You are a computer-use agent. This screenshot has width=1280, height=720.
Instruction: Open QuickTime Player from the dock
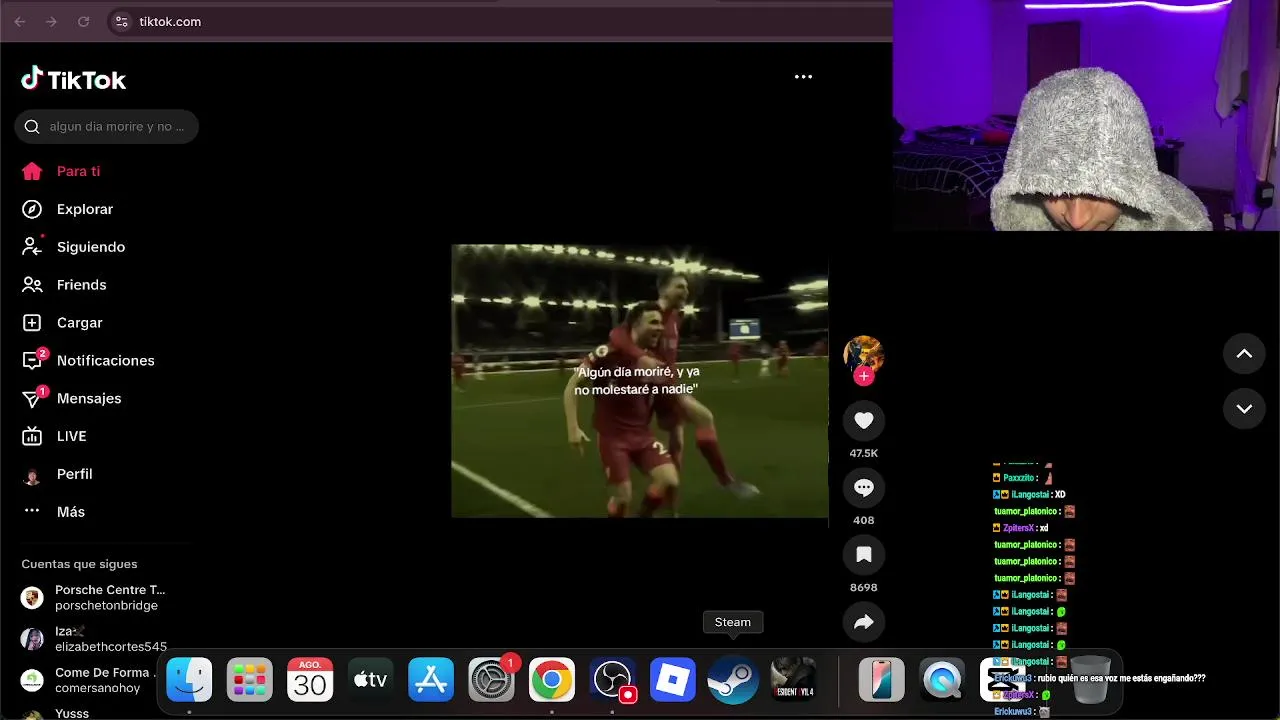pos(942,681)
